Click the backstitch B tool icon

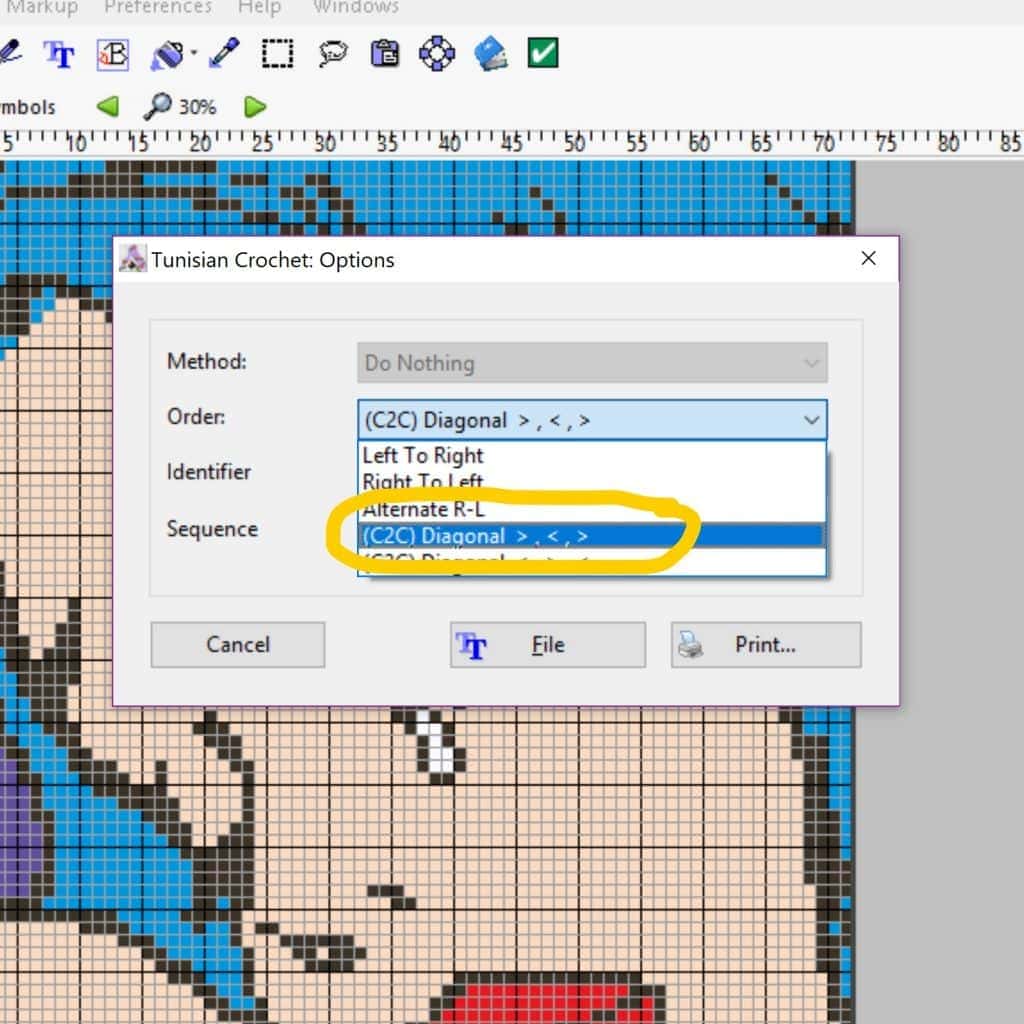point(112,54)
